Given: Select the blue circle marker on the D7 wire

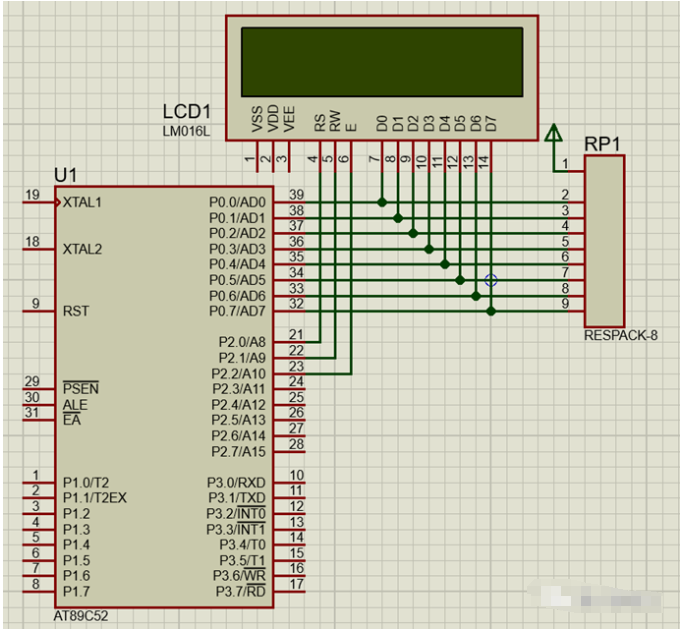Looking at the screenshot, I should click(491, 280).
